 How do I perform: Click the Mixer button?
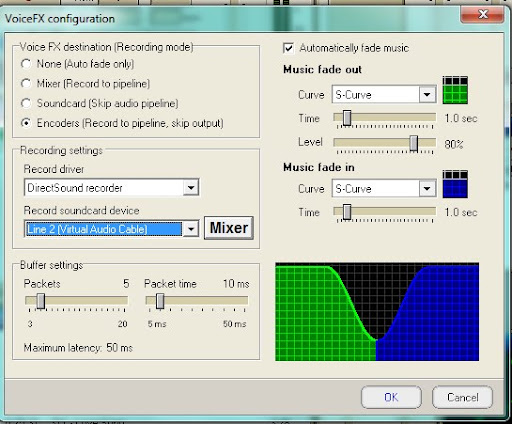229,228
